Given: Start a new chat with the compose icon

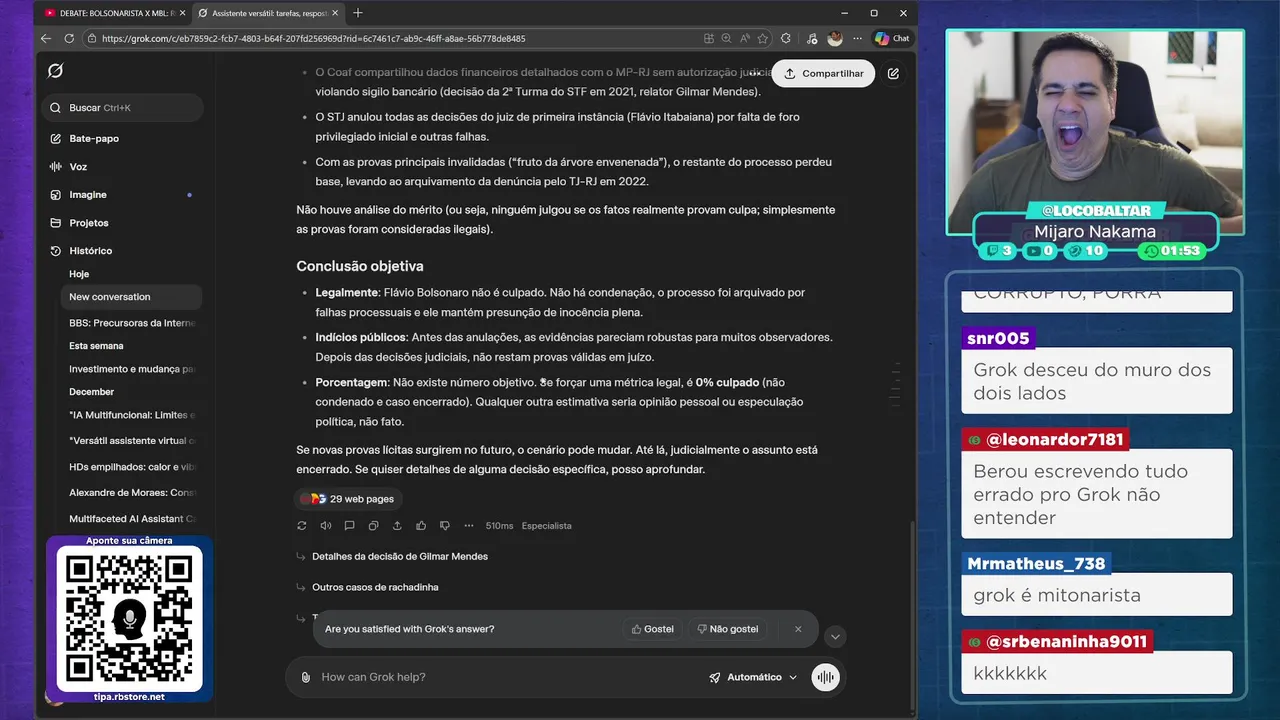Looking at the screenshot, I should point(893,74).
